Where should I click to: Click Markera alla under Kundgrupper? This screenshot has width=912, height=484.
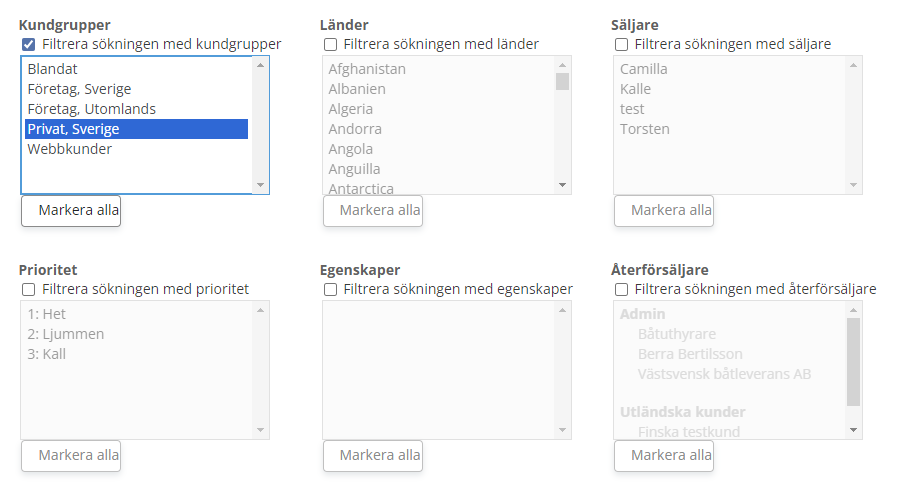71,210
